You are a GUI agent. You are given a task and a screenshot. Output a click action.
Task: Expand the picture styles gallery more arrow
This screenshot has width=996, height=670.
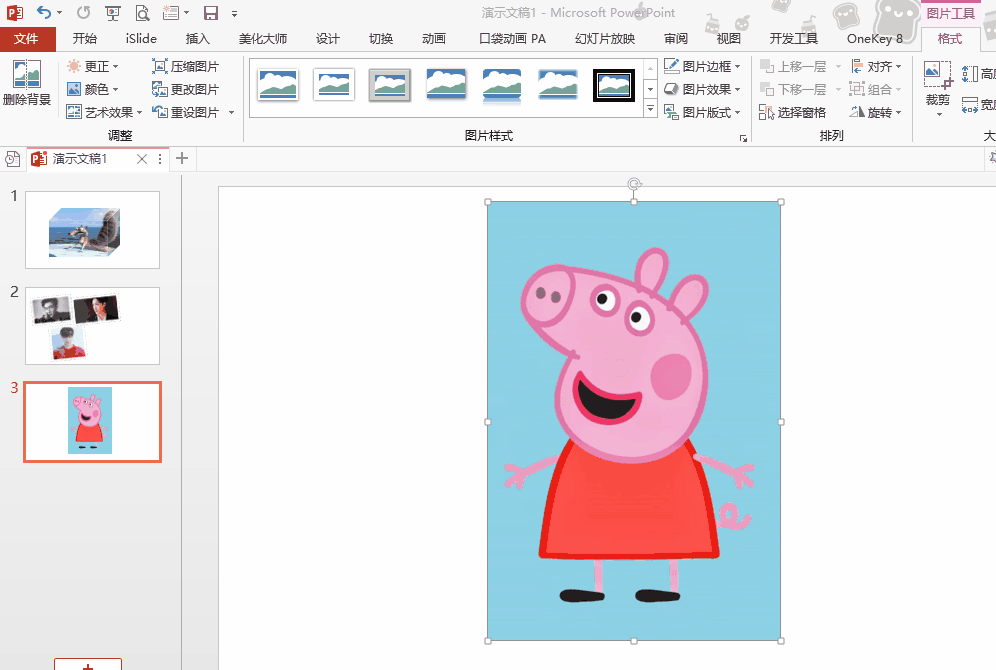(650, 109)
